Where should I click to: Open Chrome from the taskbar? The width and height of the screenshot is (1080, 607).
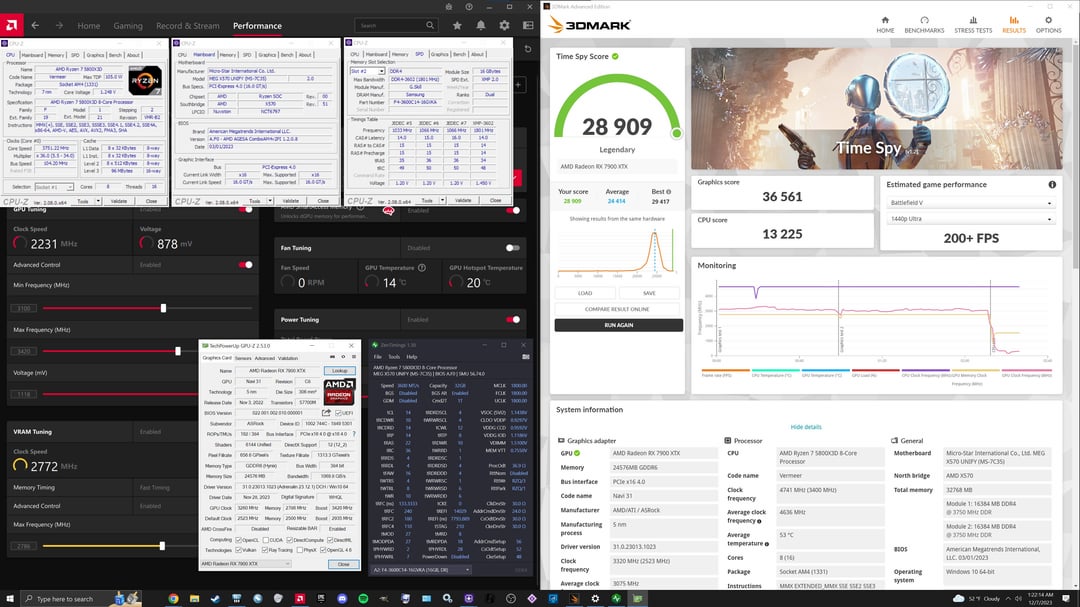point(173,599)
